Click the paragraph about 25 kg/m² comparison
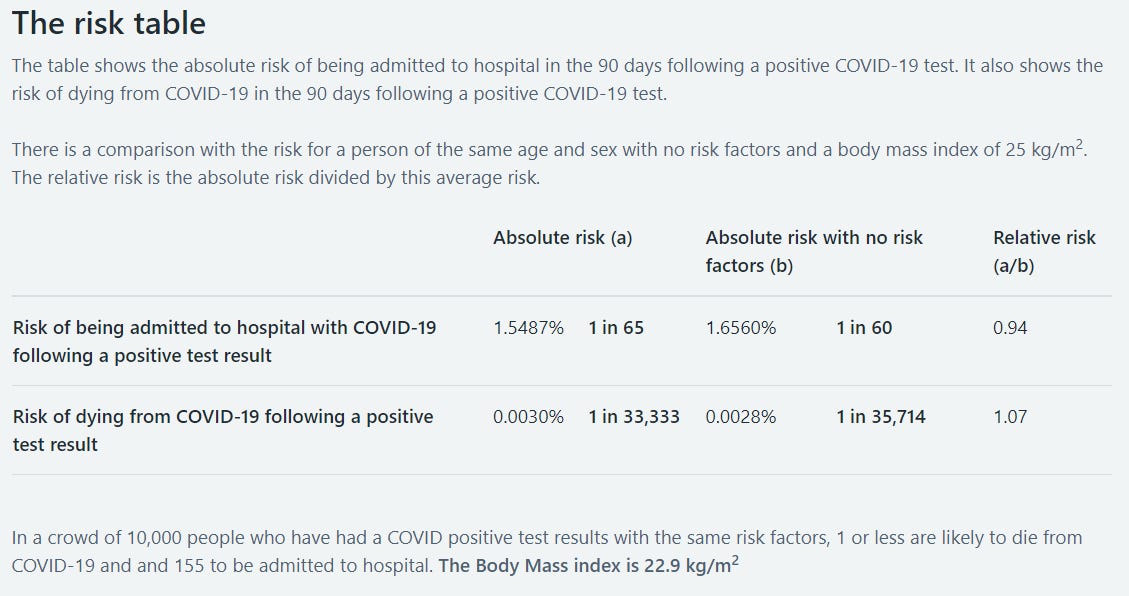Viewport: 1129px width, 596px height. tap(549, 163)
